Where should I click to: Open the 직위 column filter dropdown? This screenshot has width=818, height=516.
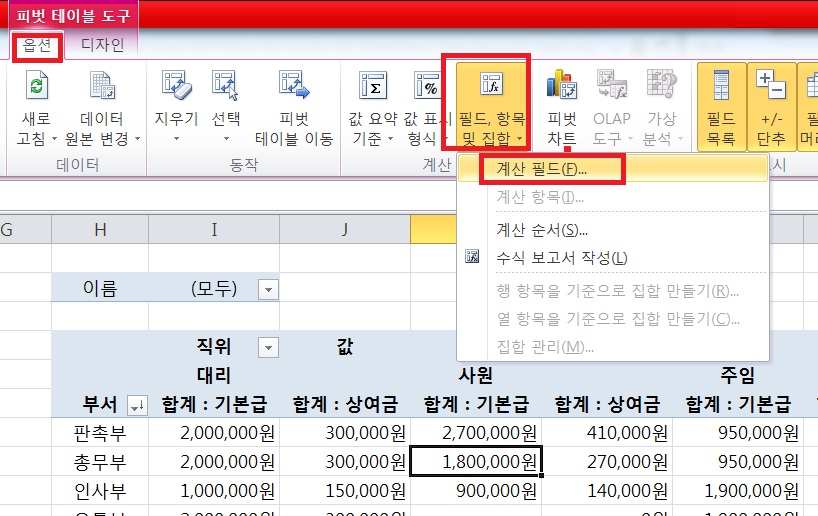267,347
